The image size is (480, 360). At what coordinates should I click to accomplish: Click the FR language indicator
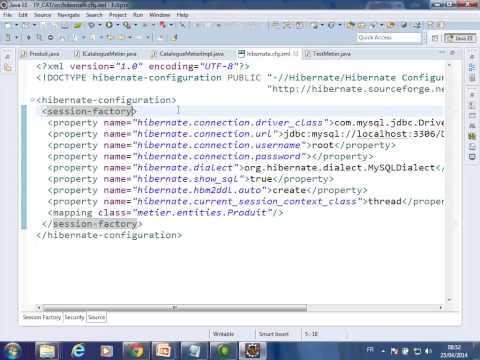pyautogui.click(x=370, y=350)
